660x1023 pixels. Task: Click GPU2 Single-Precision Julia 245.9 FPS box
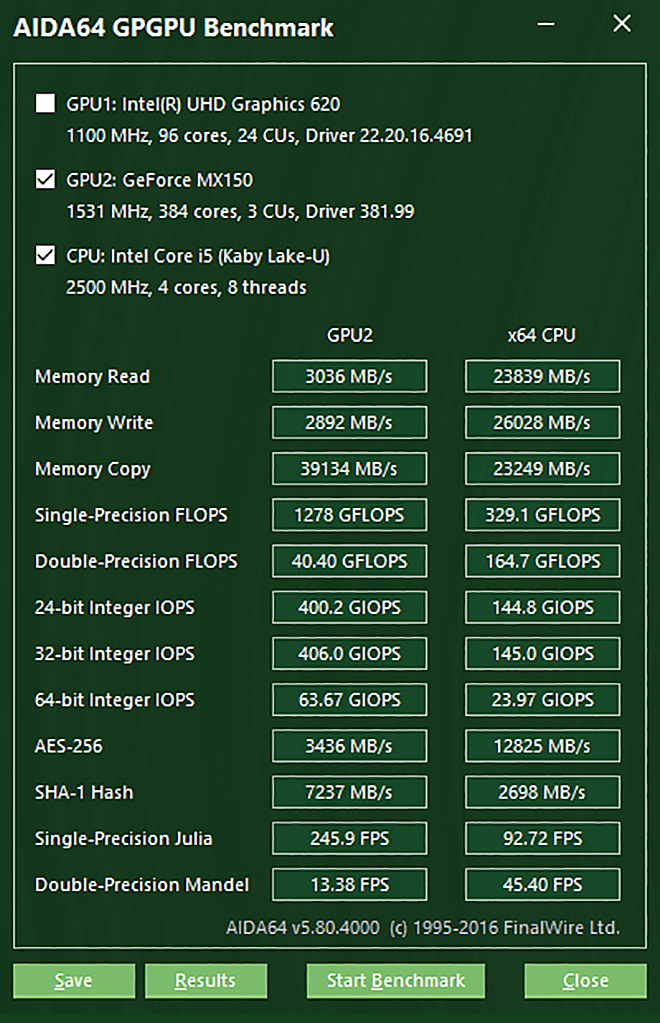(x=350, y=838)
